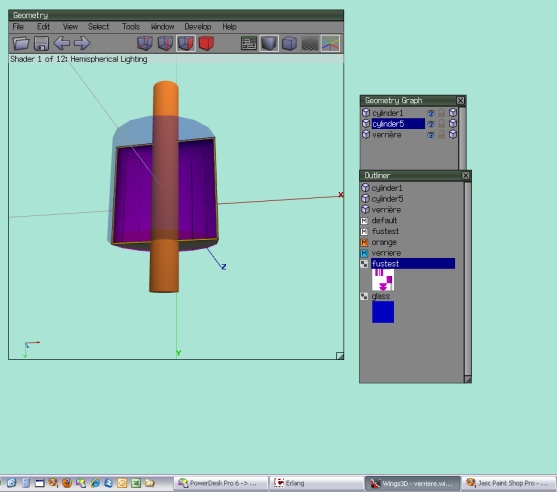Select default material in Outliner
The height and width of the screenshot is (492, 557).
[x=384, y=221]
